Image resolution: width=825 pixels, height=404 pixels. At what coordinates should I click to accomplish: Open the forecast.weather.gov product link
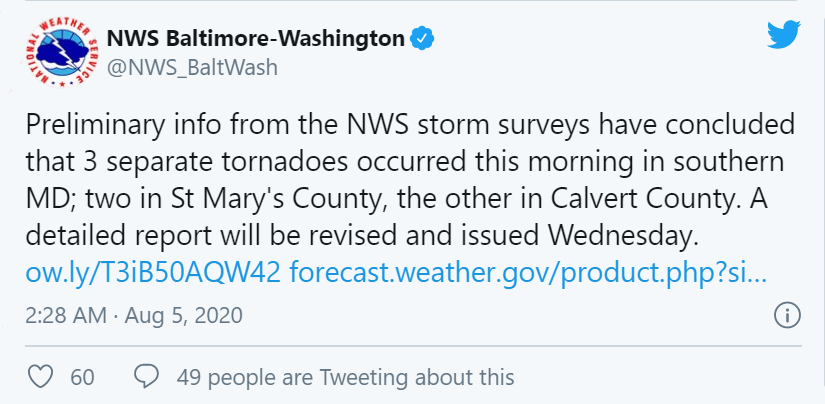click(528, 274)
